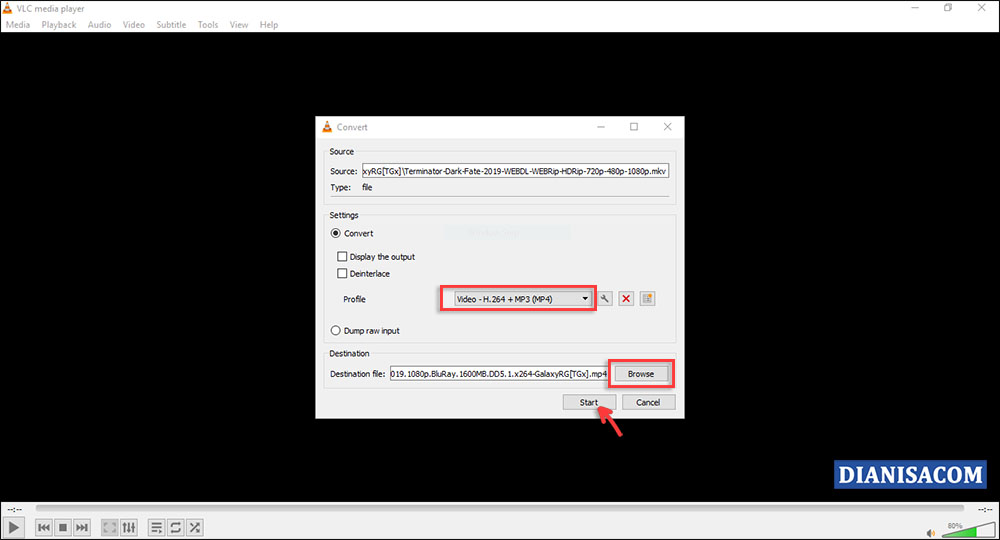Toggle the playlist view icon
Image resolution: width=1000 pixels, height=540 pixels.
156,527
